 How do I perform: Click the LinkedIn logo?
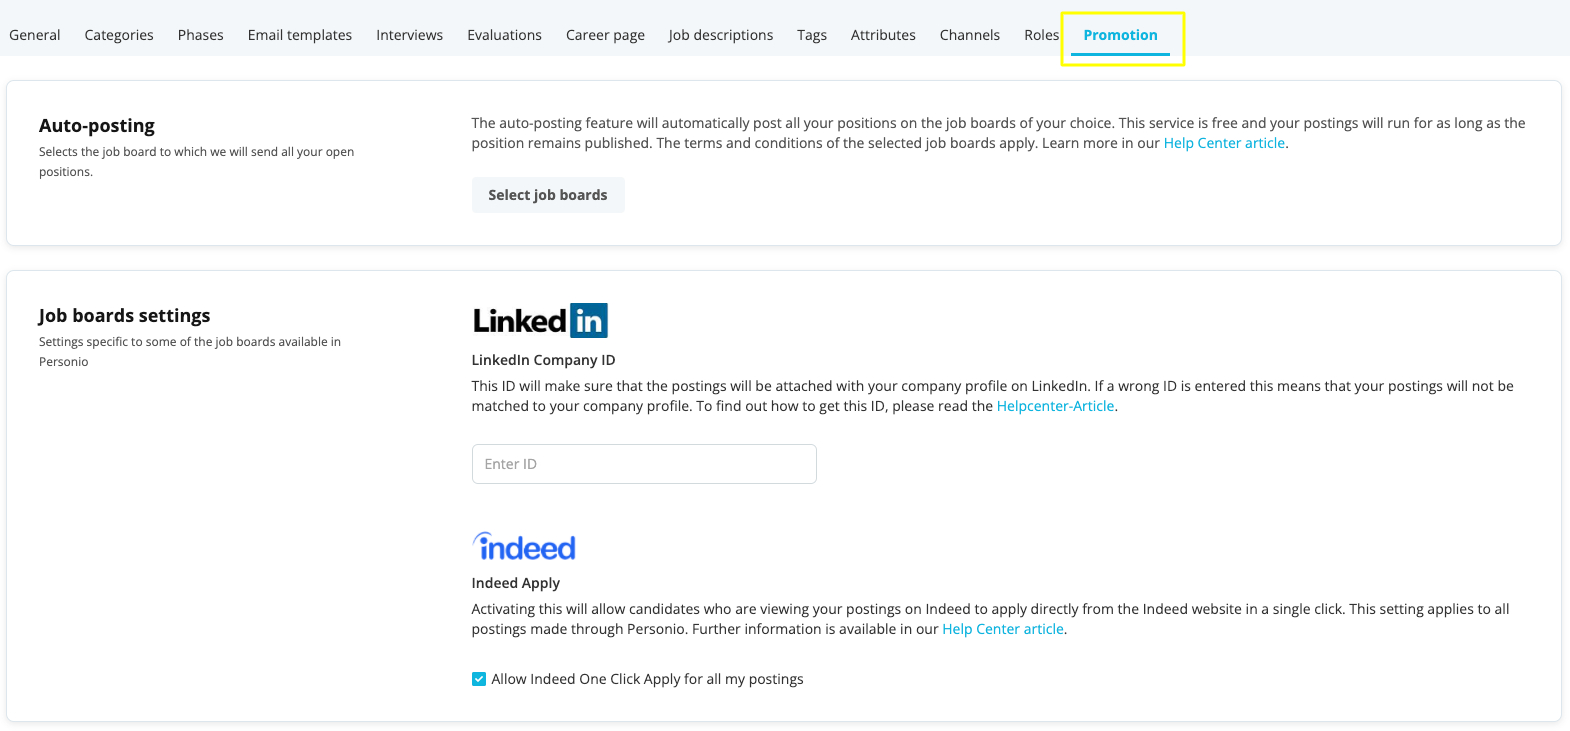[540, 321]
